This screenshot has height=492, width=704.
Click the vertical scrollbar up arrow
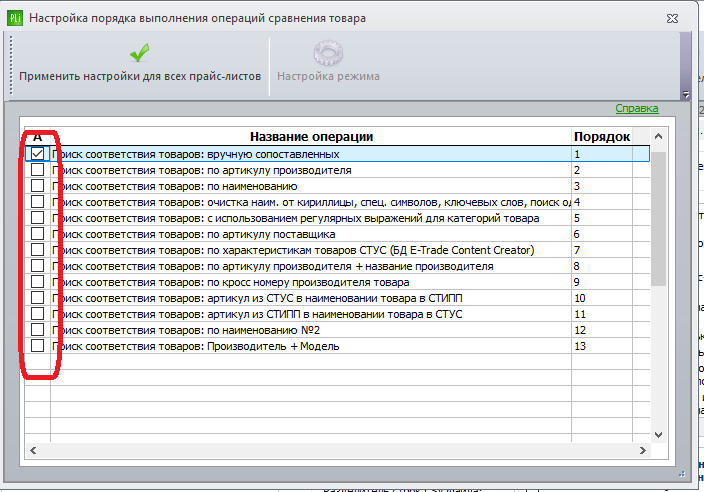point(658,136)
